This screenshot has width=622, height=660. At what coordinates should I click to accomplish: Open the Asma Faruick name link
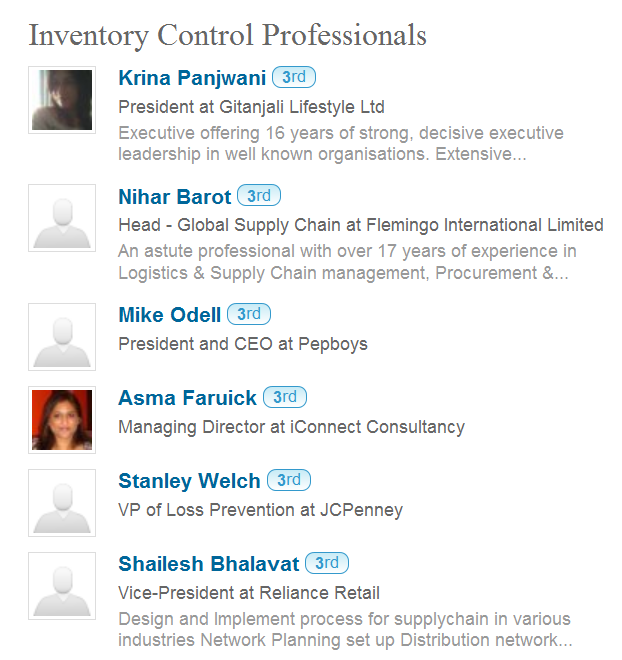coord(187,398)
